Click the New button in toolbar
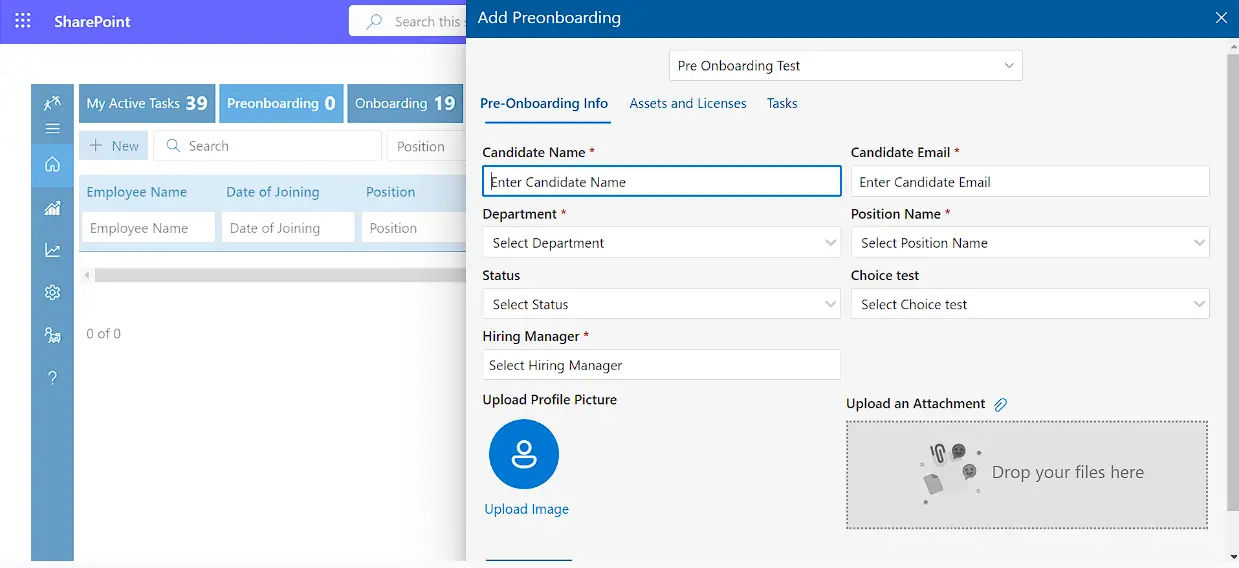 [x=114, y=146]
